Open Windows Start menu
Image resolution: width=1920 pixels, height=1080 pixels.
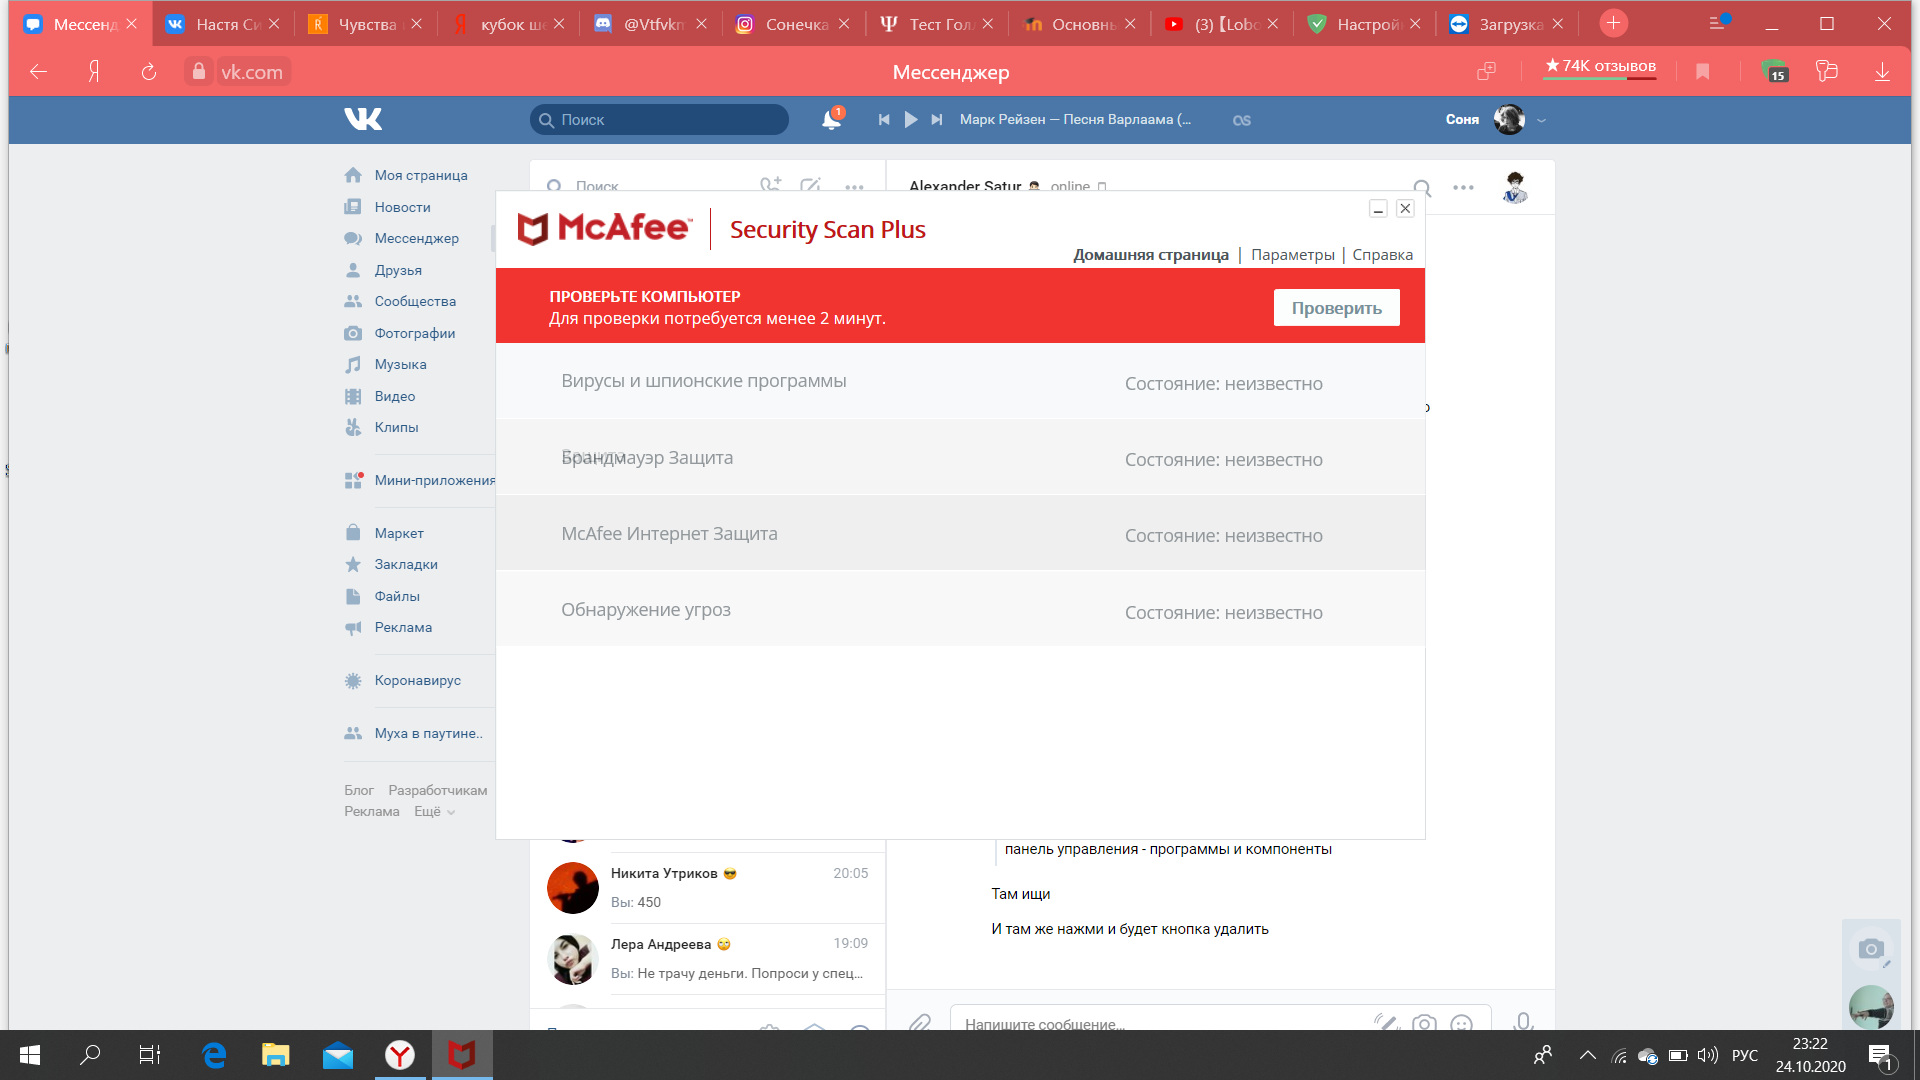pyautogui.click(x=29, y=1055)
